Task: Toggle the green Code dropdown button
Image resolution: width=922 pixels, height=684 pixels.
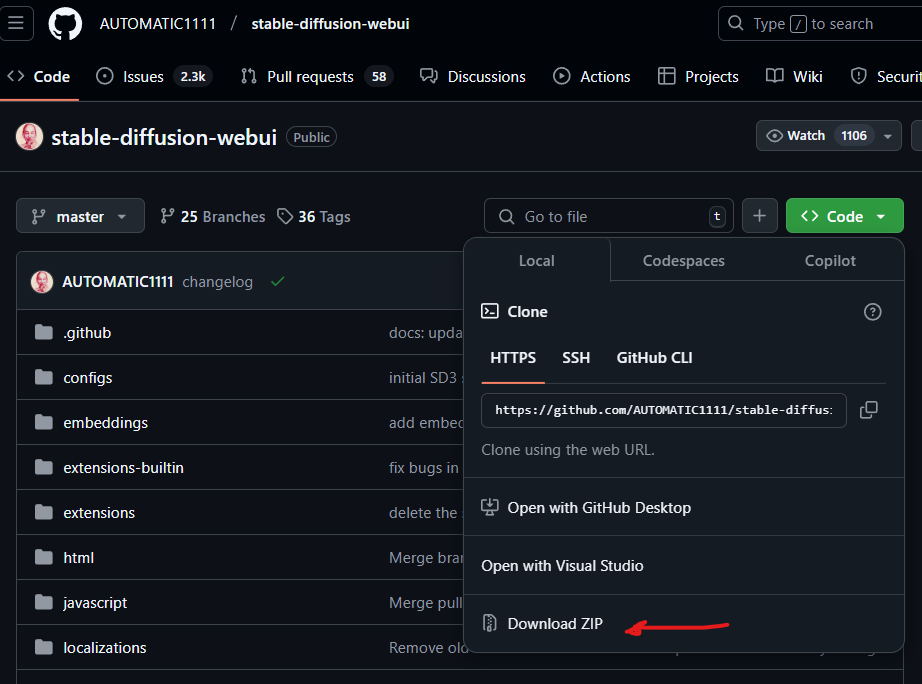Action: point(844,216)
